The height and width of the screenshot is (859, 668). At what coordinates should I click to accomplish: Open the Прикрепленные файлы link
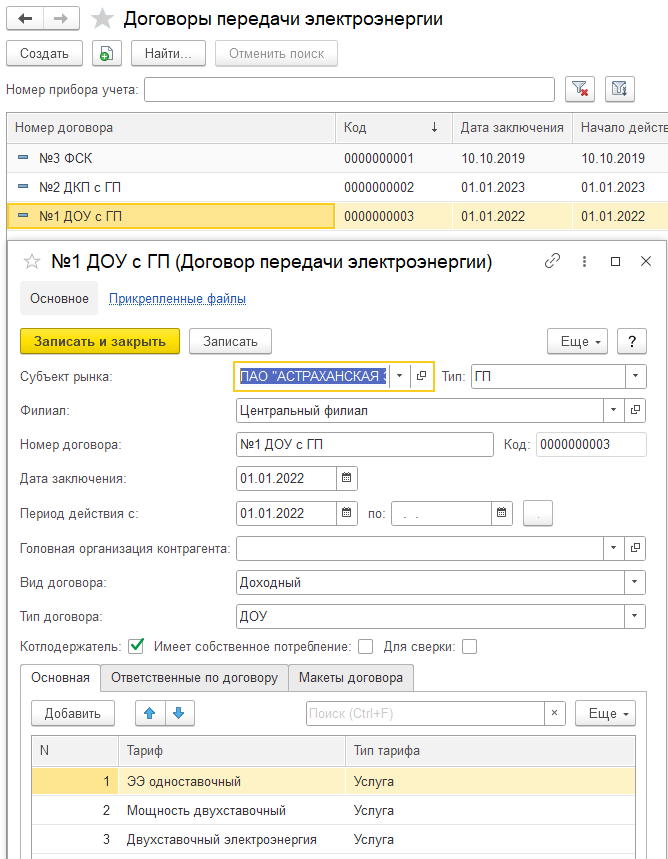(177, 298)
